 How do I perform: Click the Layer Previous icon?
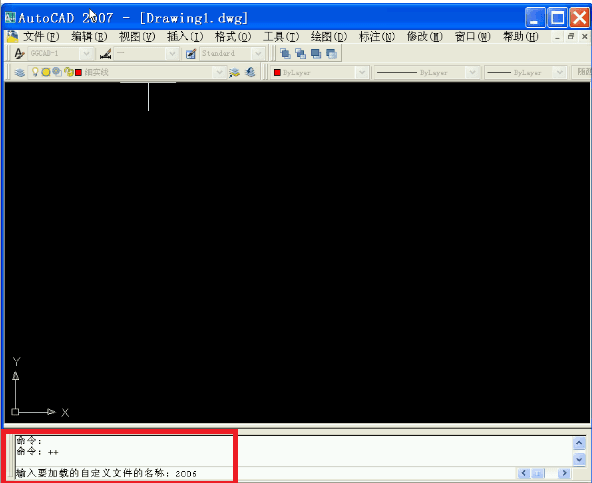coord(250,72)
